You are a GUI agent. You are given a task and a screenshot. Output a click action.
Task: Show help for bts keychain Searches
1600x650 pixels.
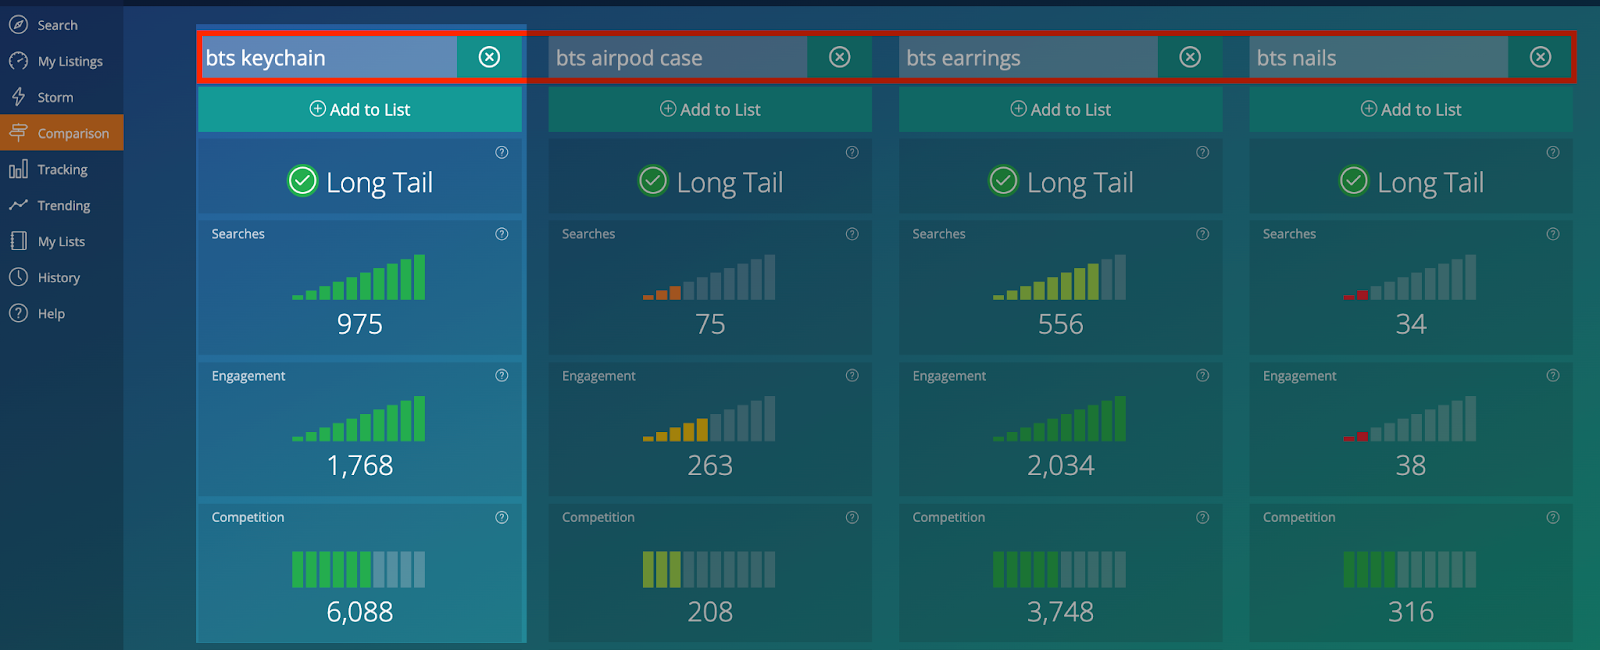point(502,234)
